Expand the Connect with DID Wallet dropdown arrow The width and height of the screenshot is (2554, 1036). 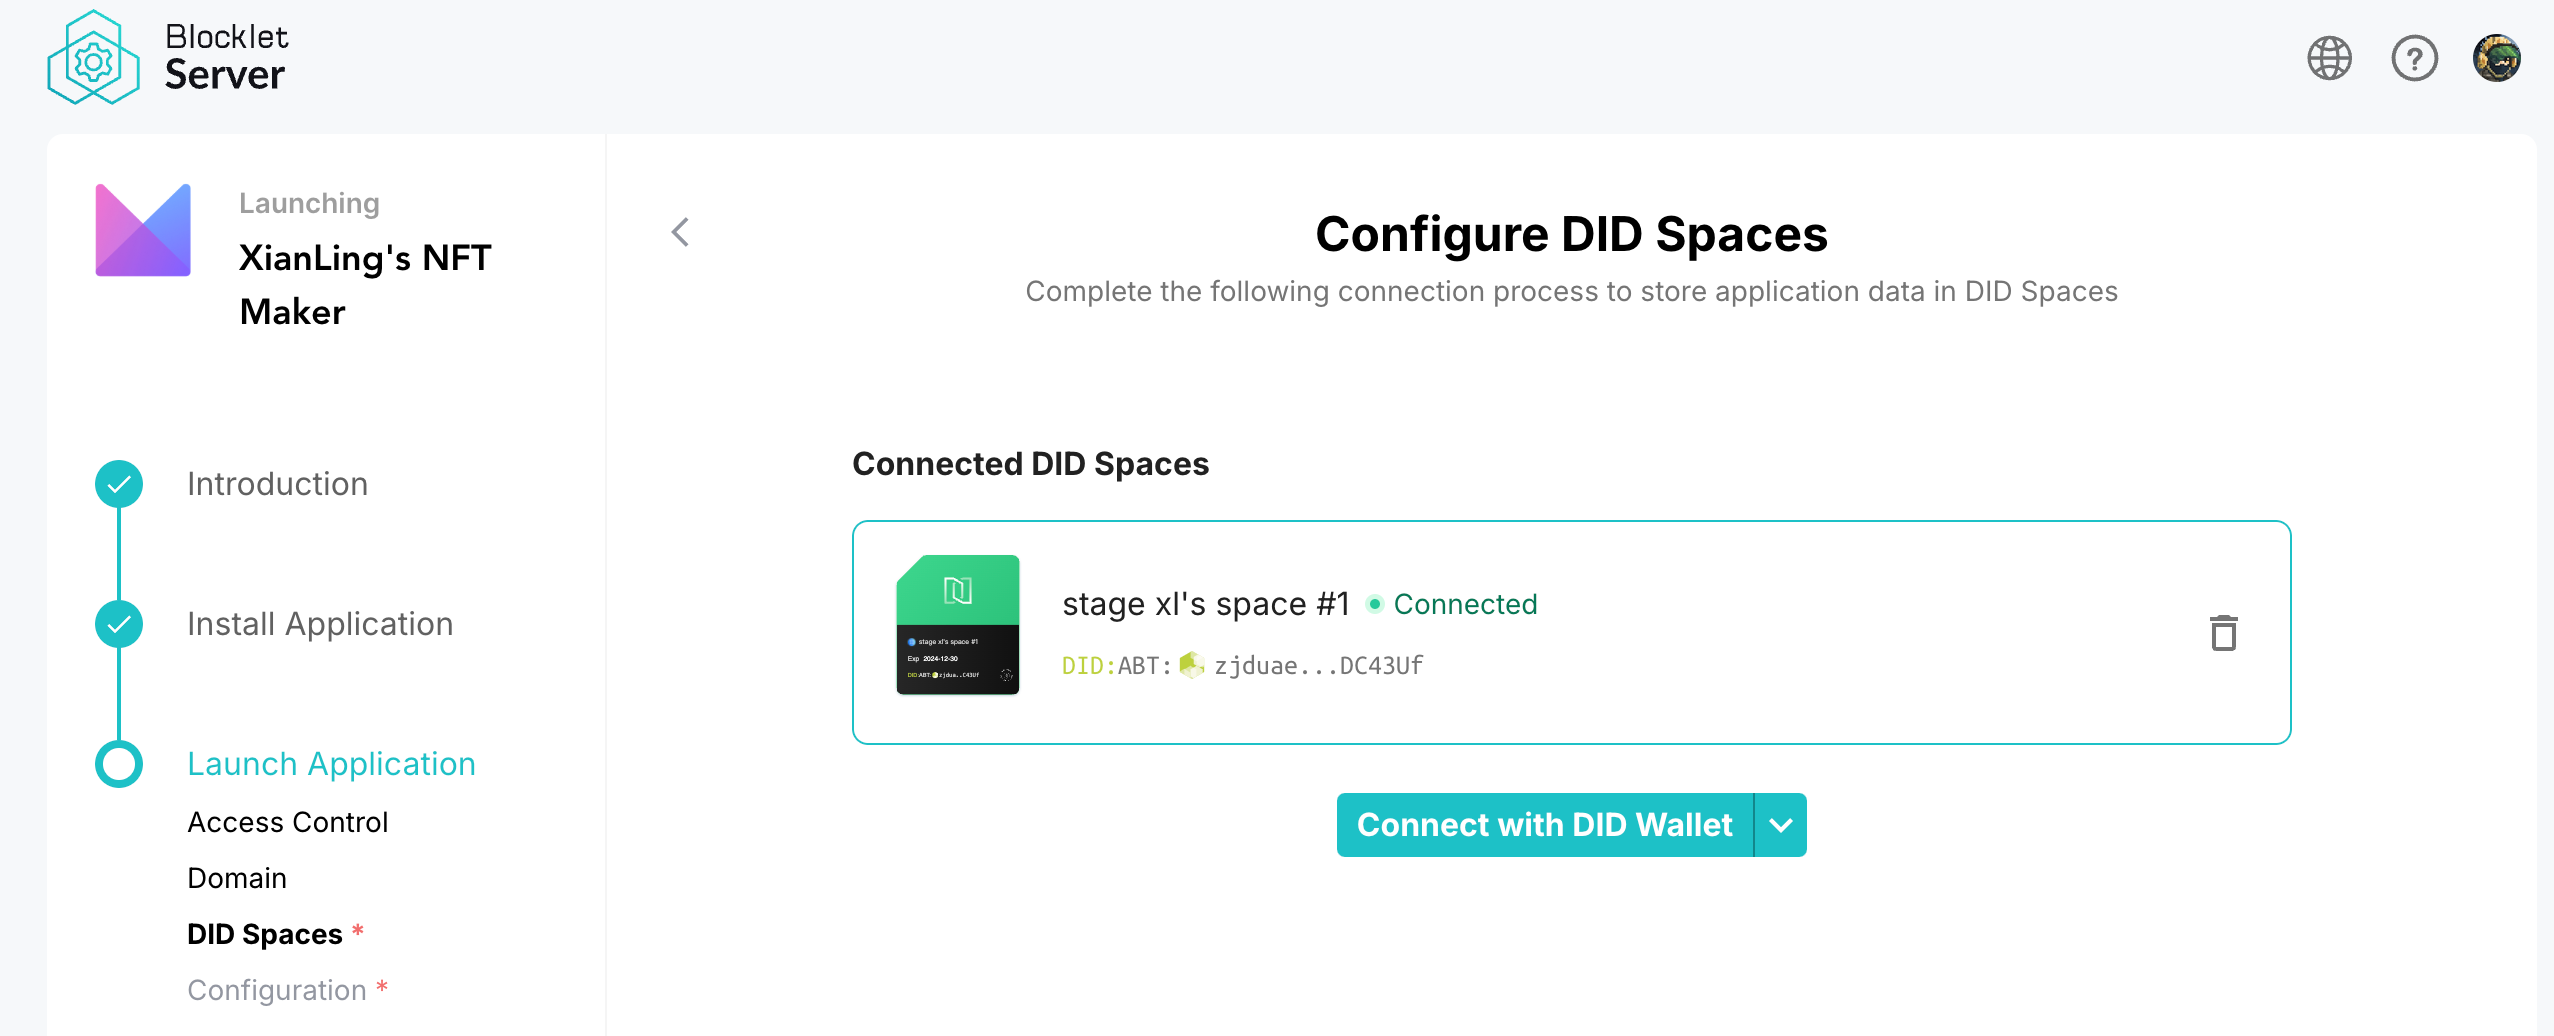click(1780, 825)
